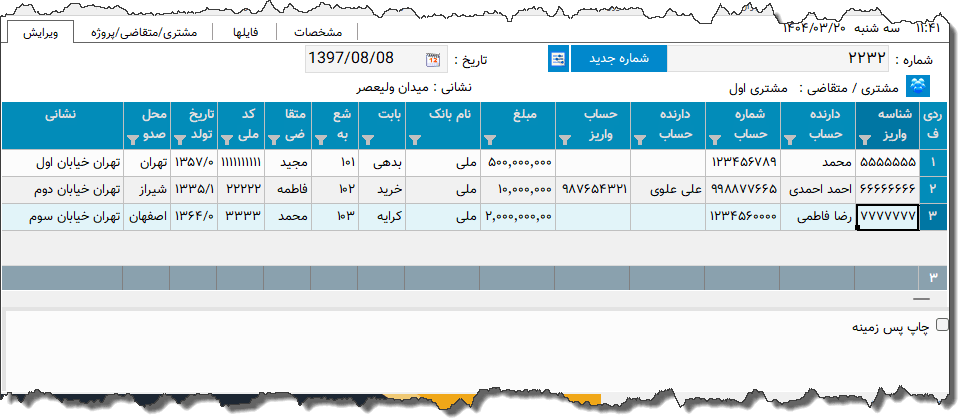
Task: Click account holder cell رضا فاطمی
Action: [819, 216]
